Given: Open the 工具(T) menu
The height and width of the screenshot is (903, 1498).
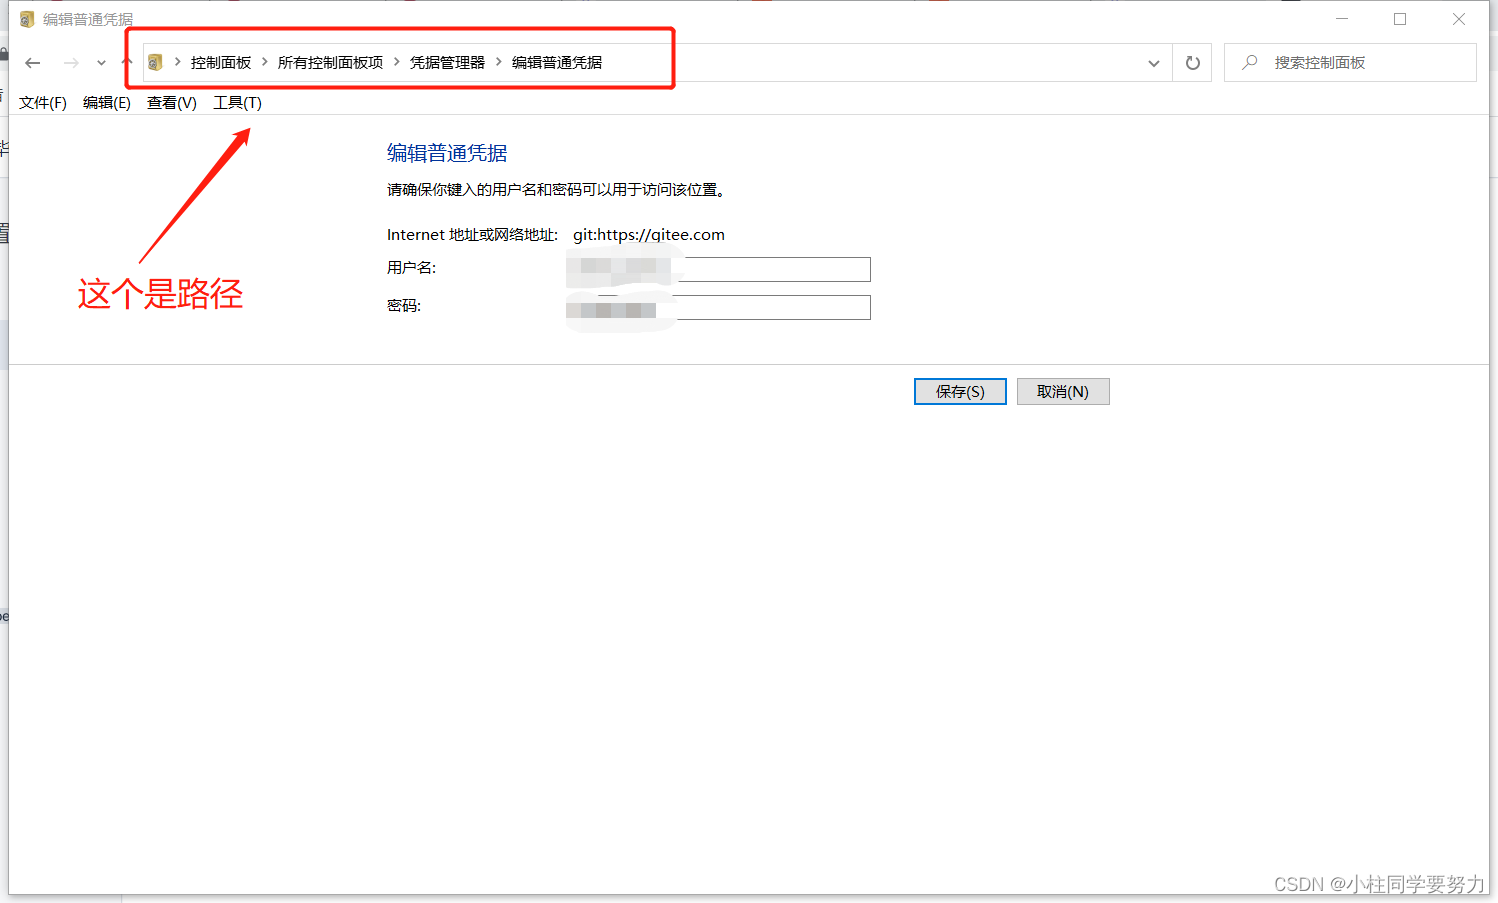Looking at the screenshot, I should tap(237, 103).
